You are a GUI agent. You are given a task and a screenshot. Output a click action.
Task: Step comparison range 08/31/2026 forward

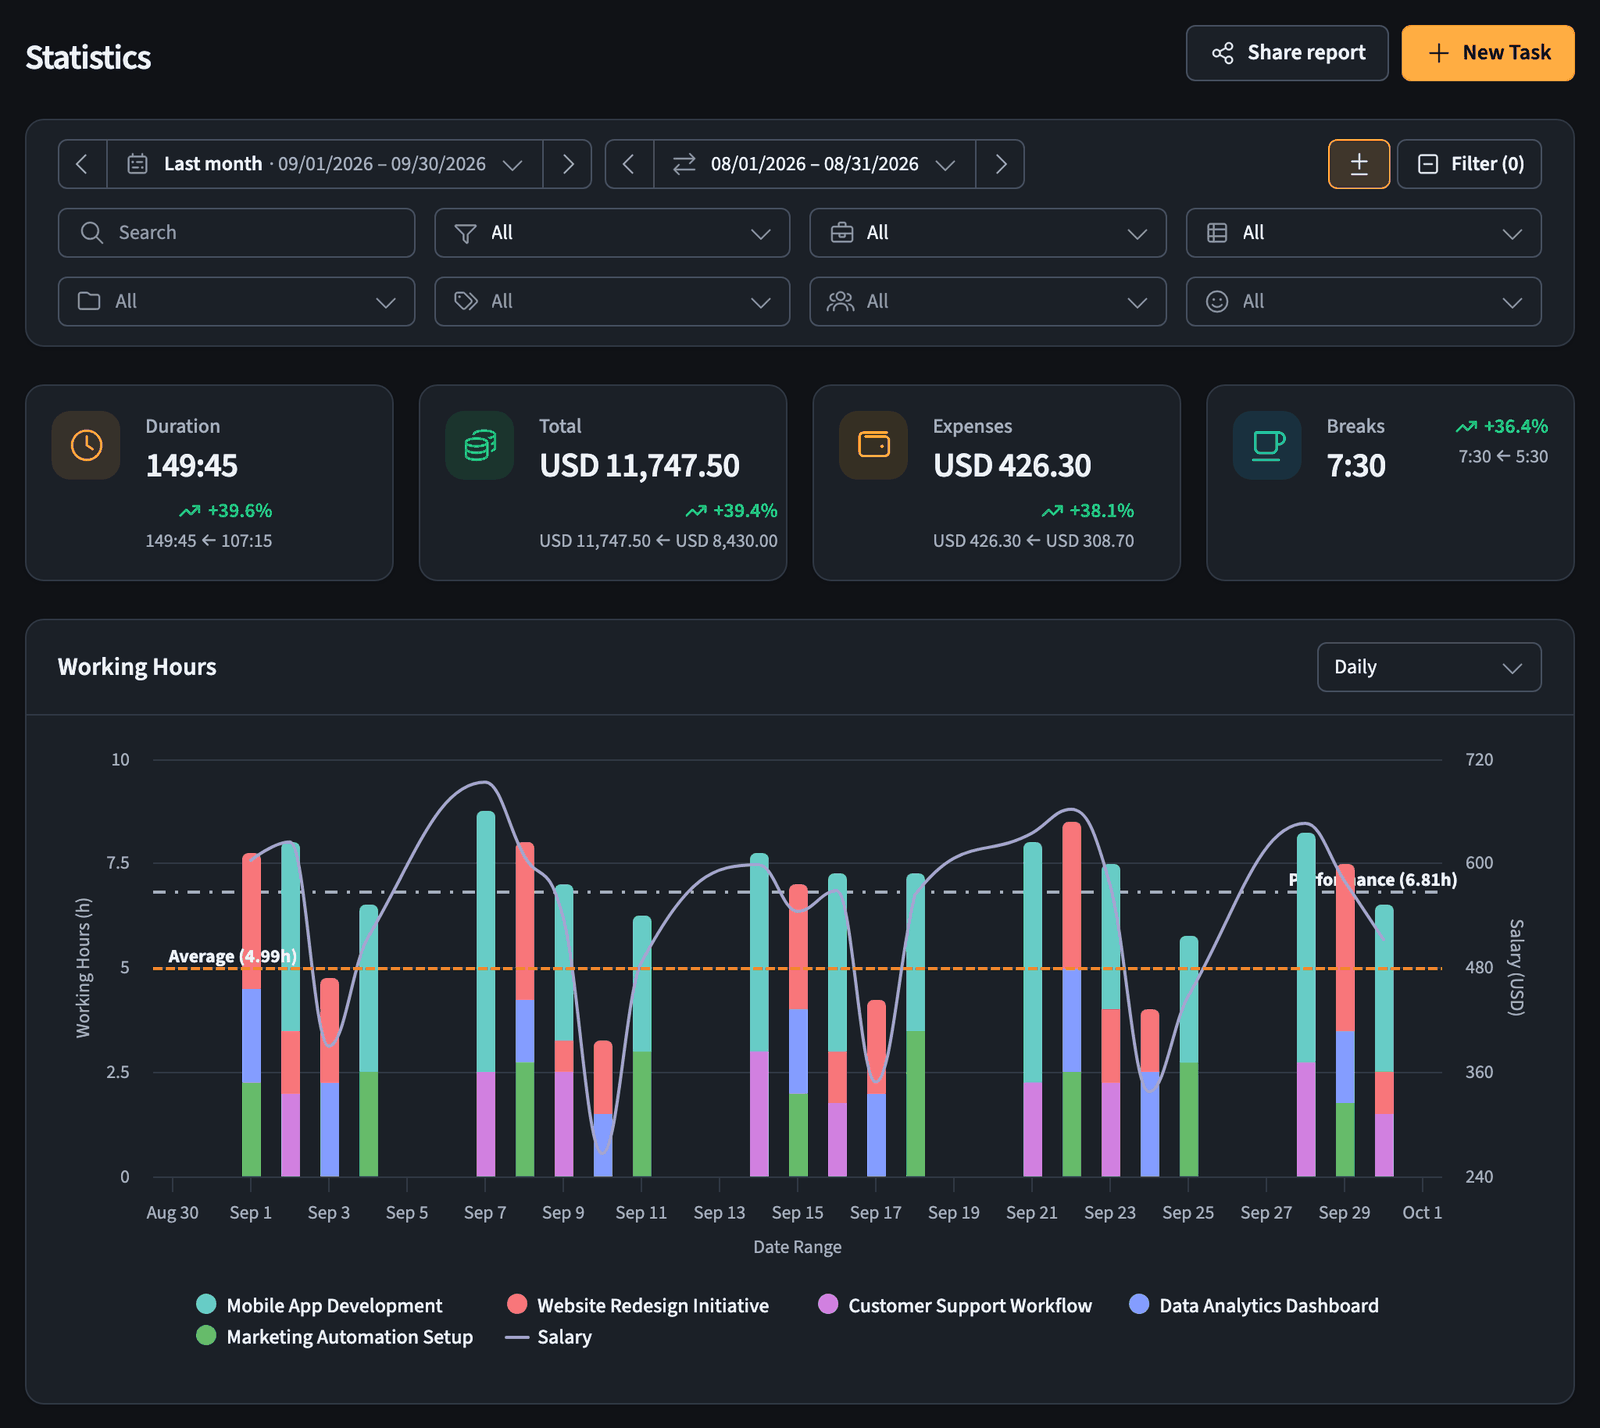click(1000, 164)
